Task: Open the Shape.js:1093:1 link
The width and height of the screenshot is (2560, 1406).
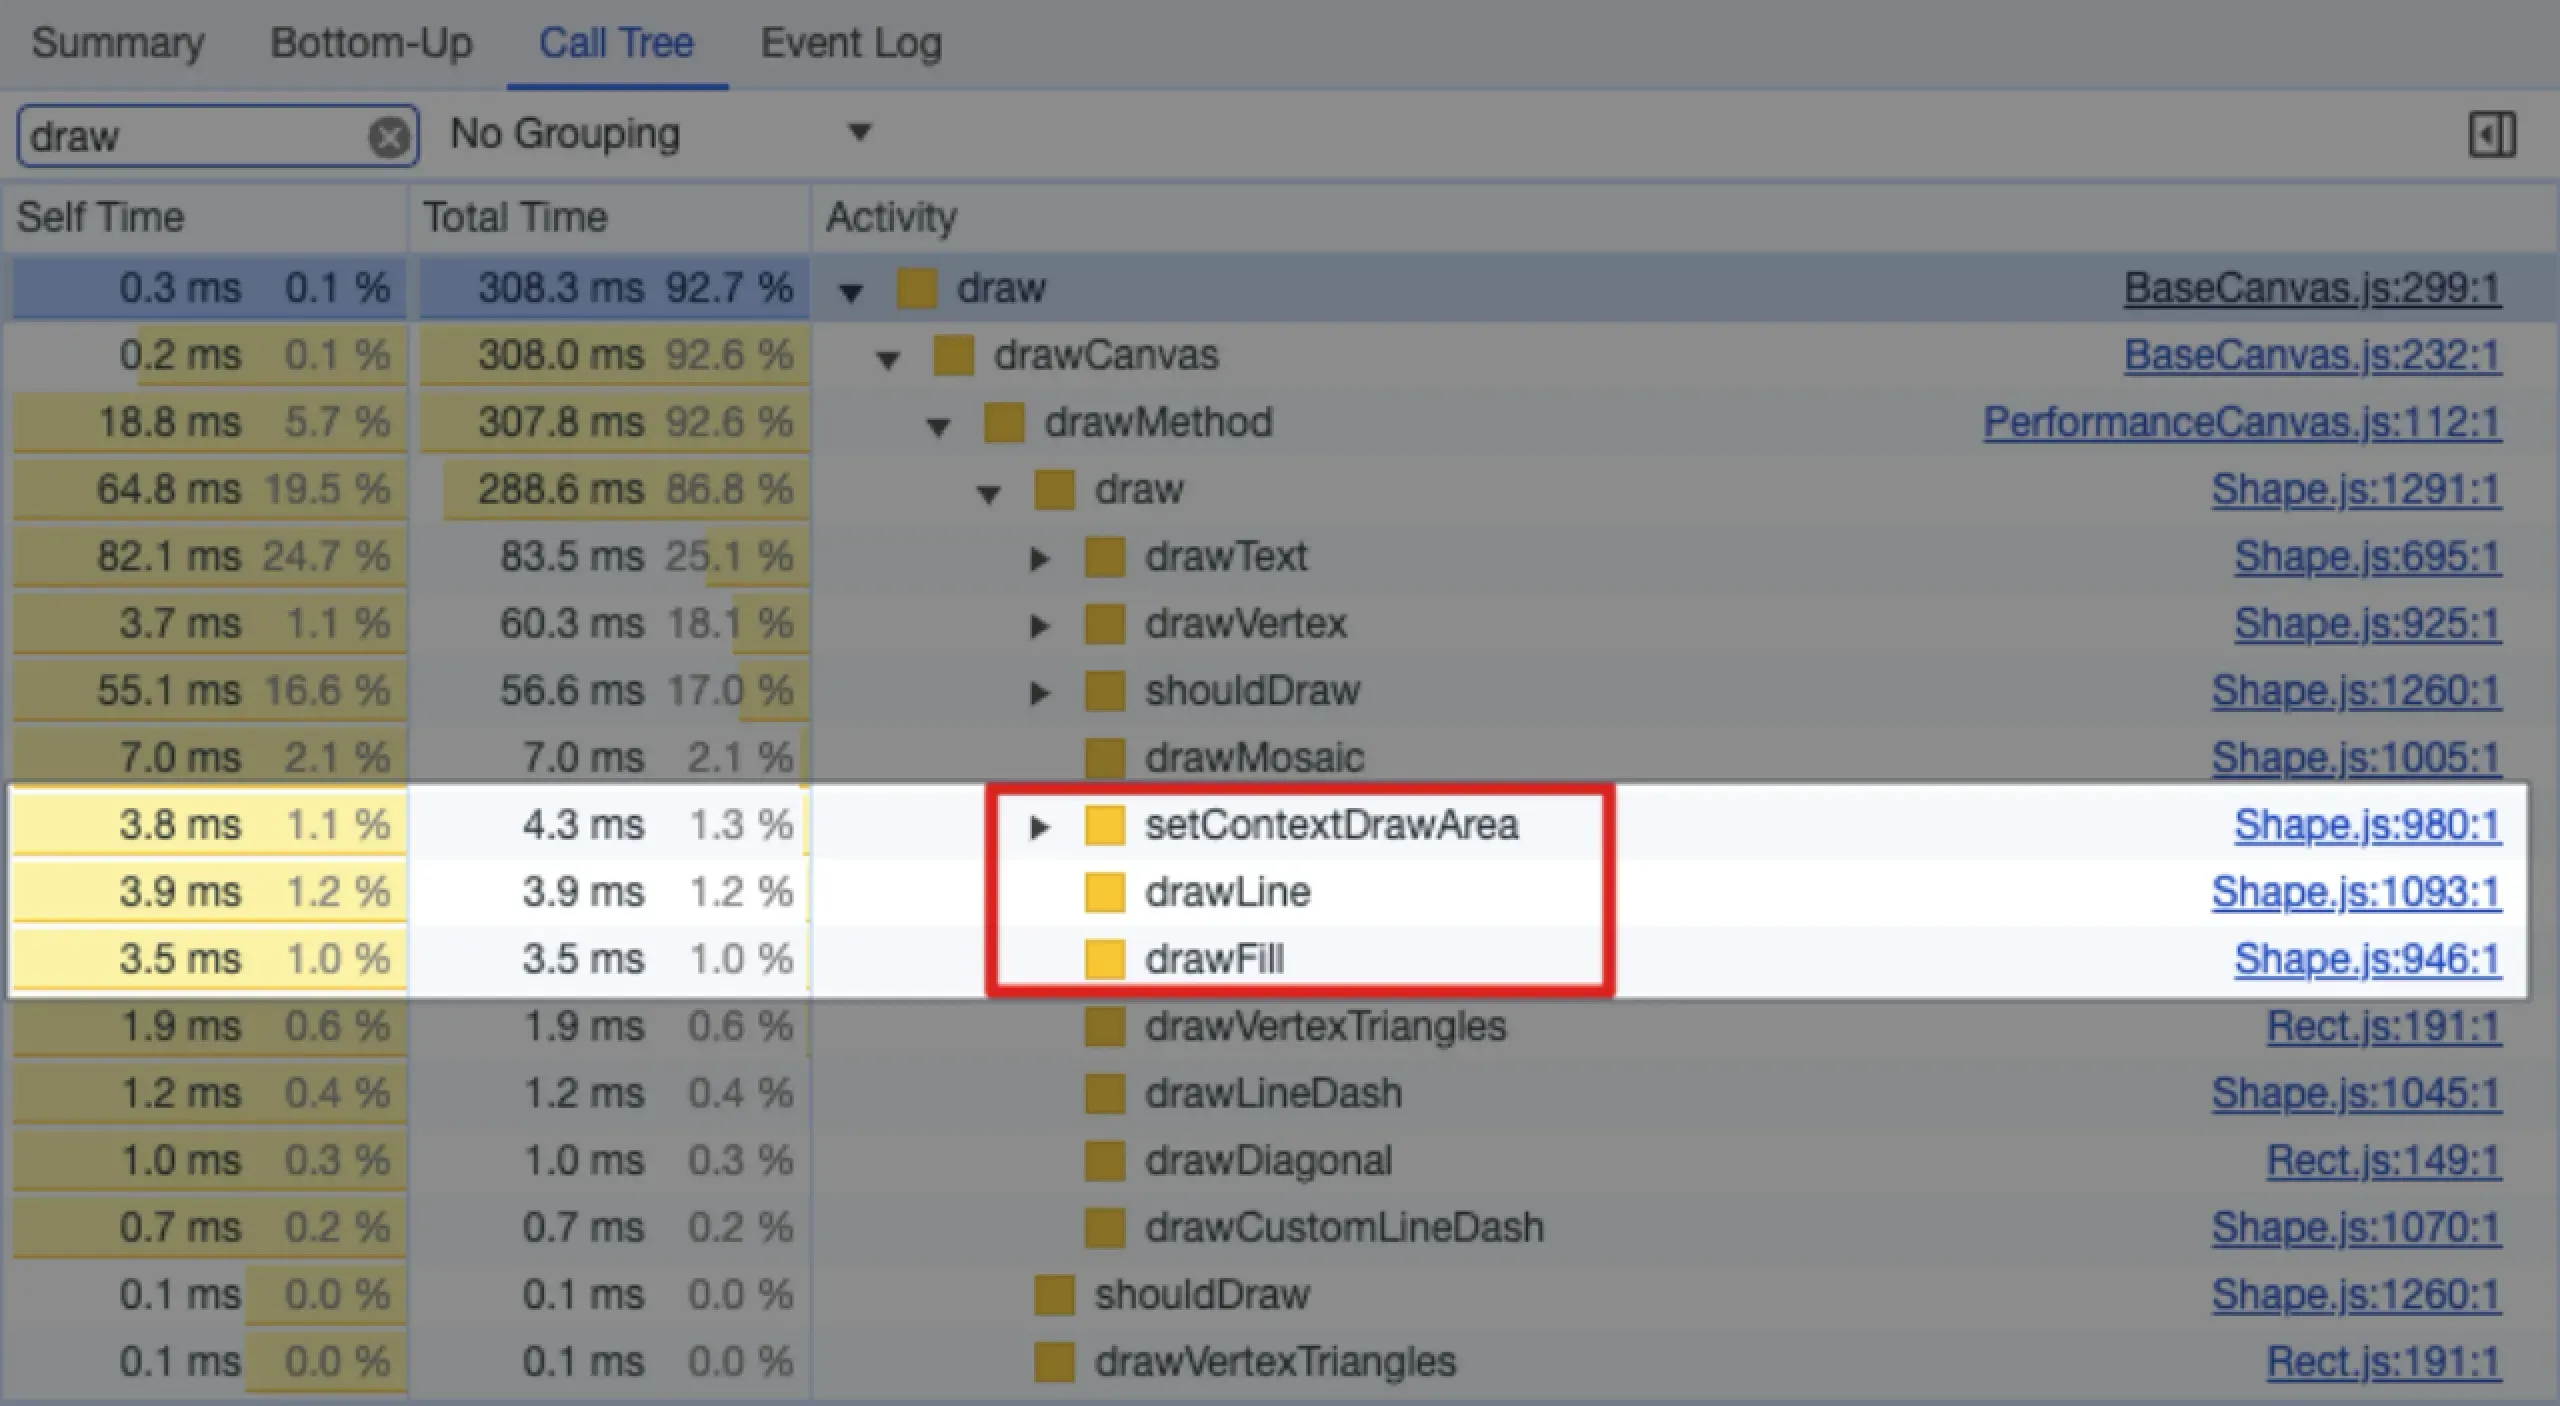Action: pyautogui.click(x=2355, y=892)
